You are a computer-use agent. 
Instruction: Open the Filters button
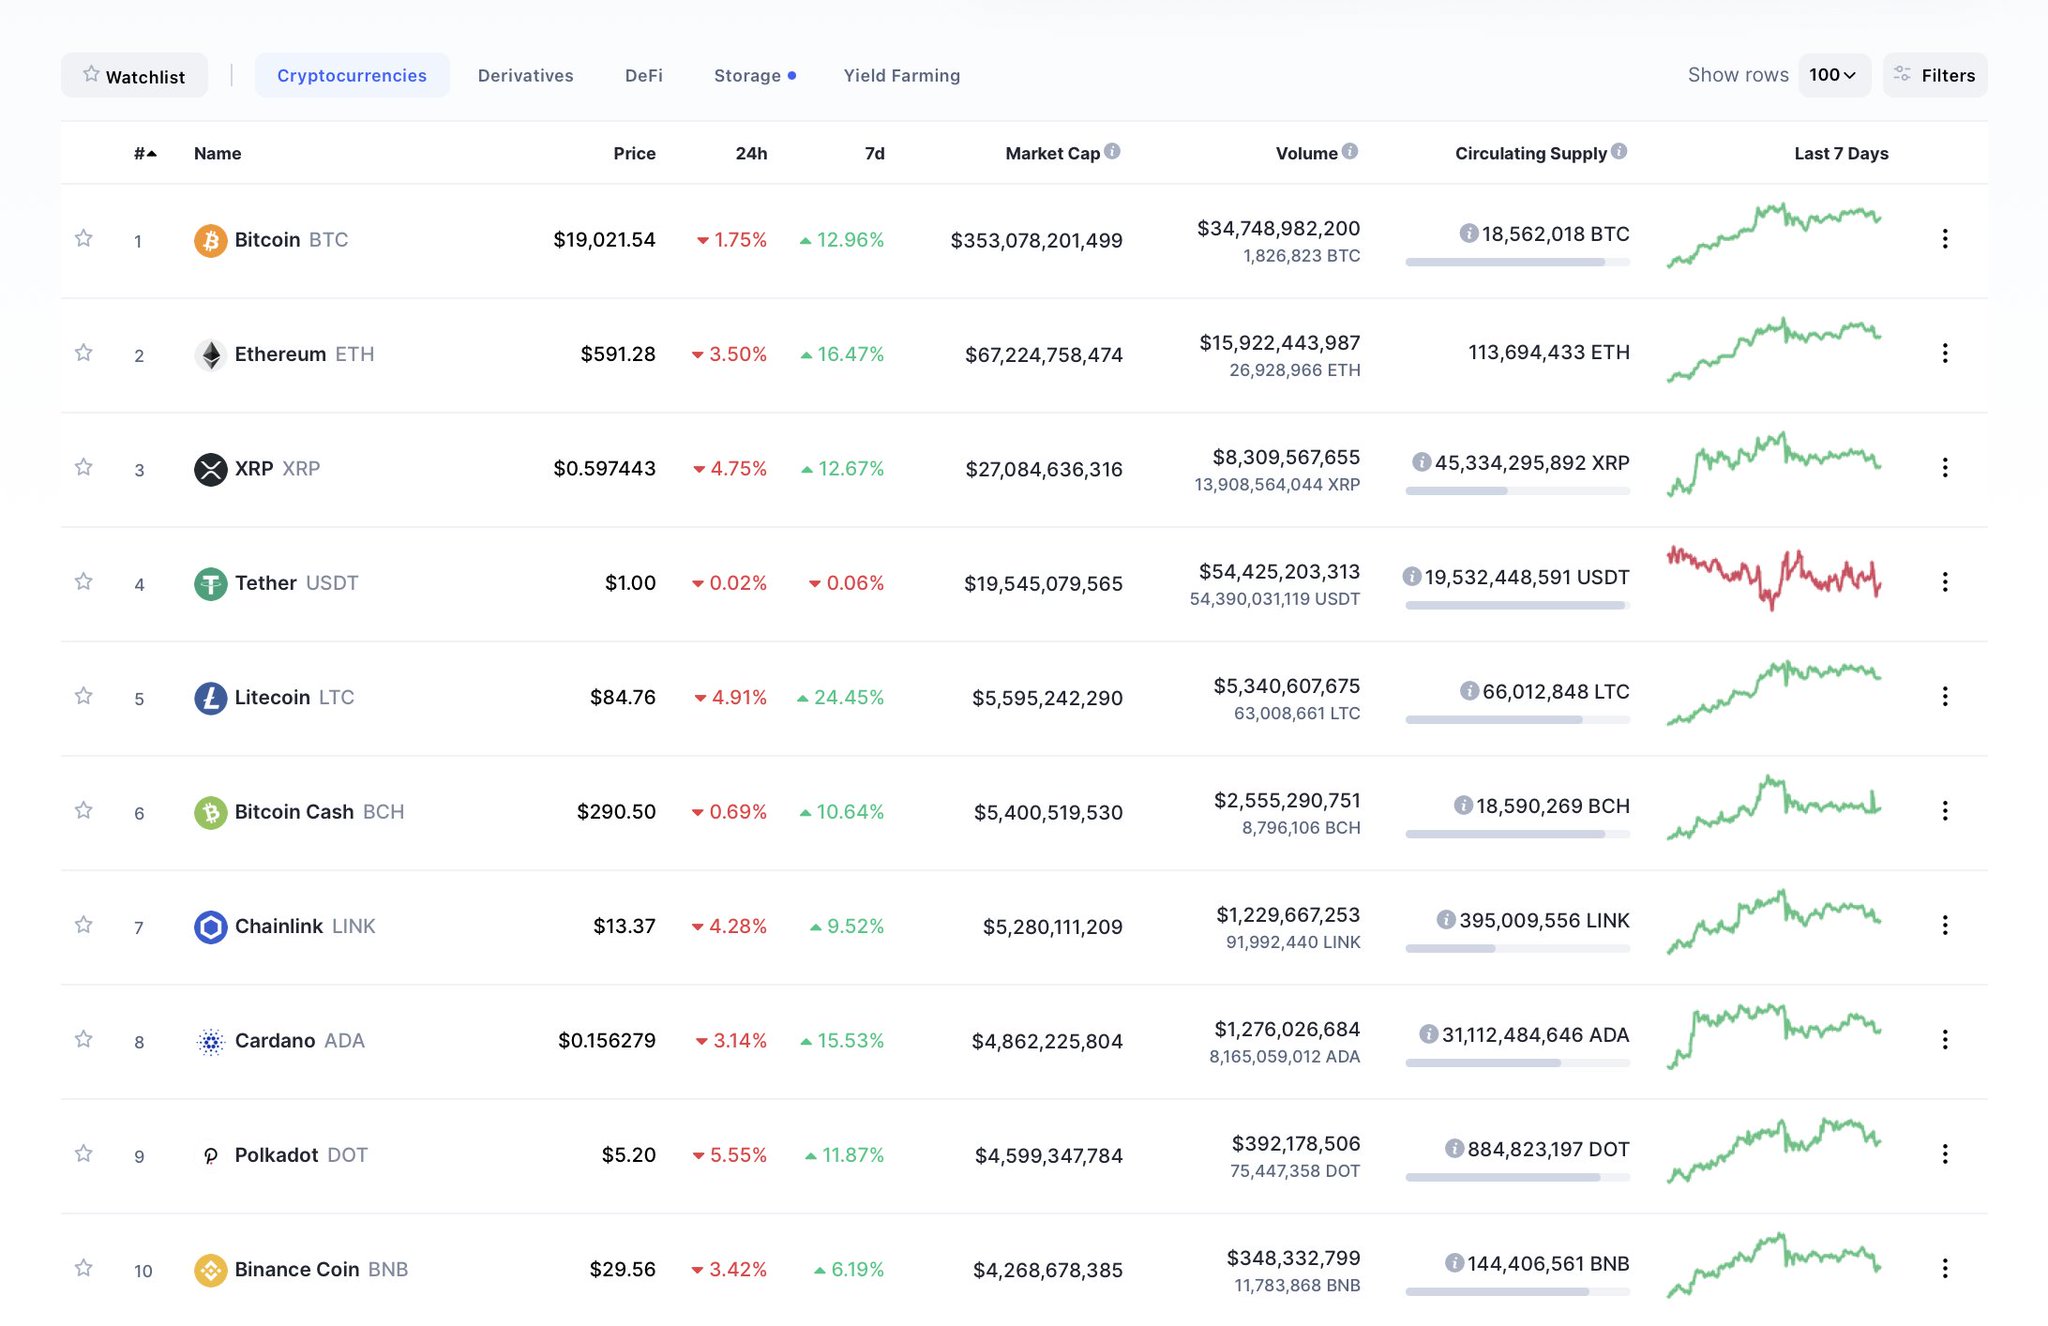(x=1934, y=76)
